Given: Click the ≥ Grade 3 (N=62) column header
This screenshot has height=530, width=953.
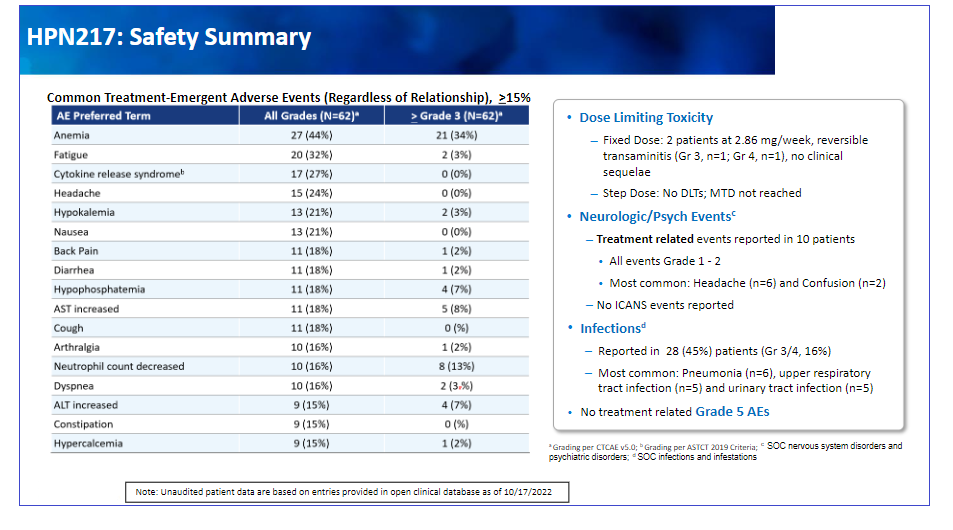Looking at the screenshot, I should [x=455, y=116].
